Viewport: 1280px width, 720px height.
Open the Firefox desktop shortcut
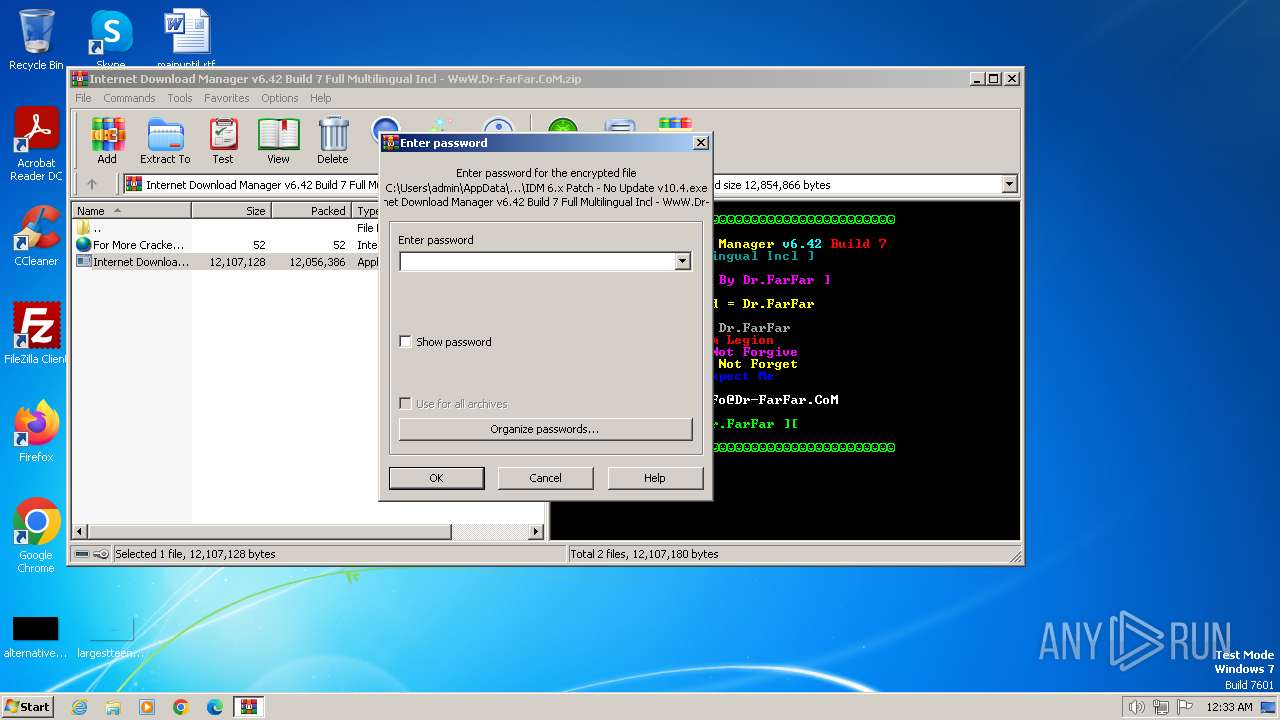(x=36, y=432)
